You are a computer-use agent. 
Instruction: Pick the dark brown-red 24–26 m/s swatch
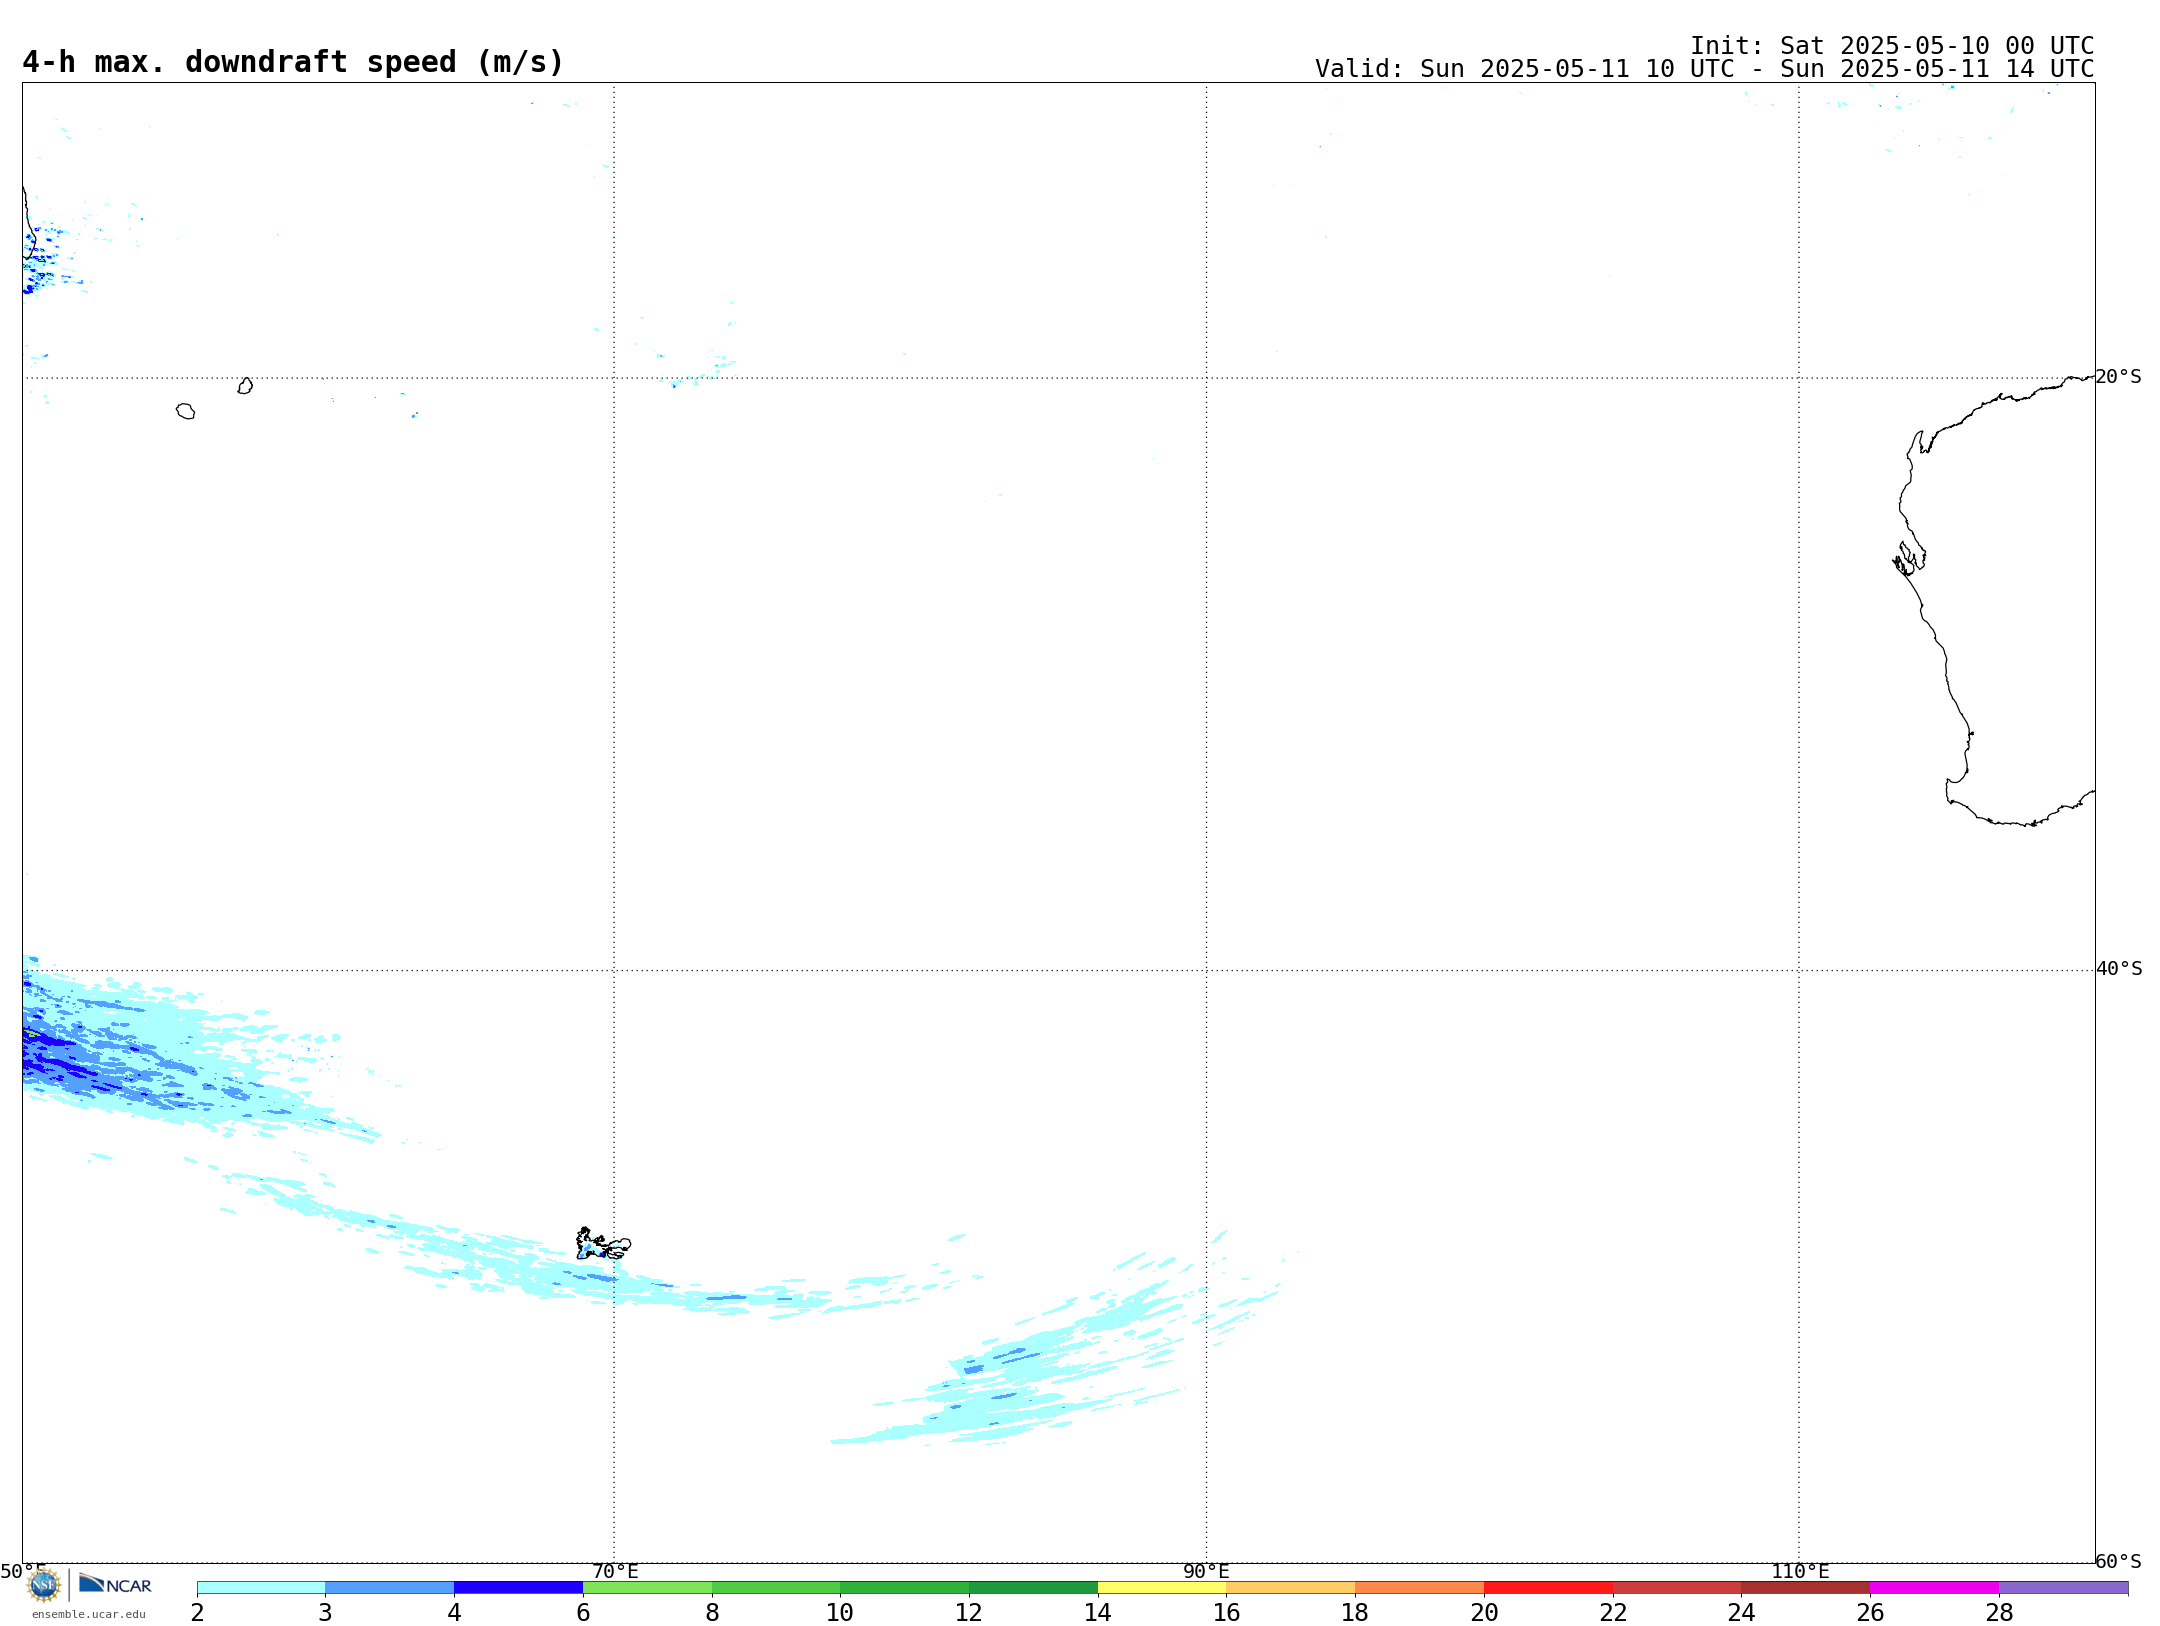pos(1806,1588)
